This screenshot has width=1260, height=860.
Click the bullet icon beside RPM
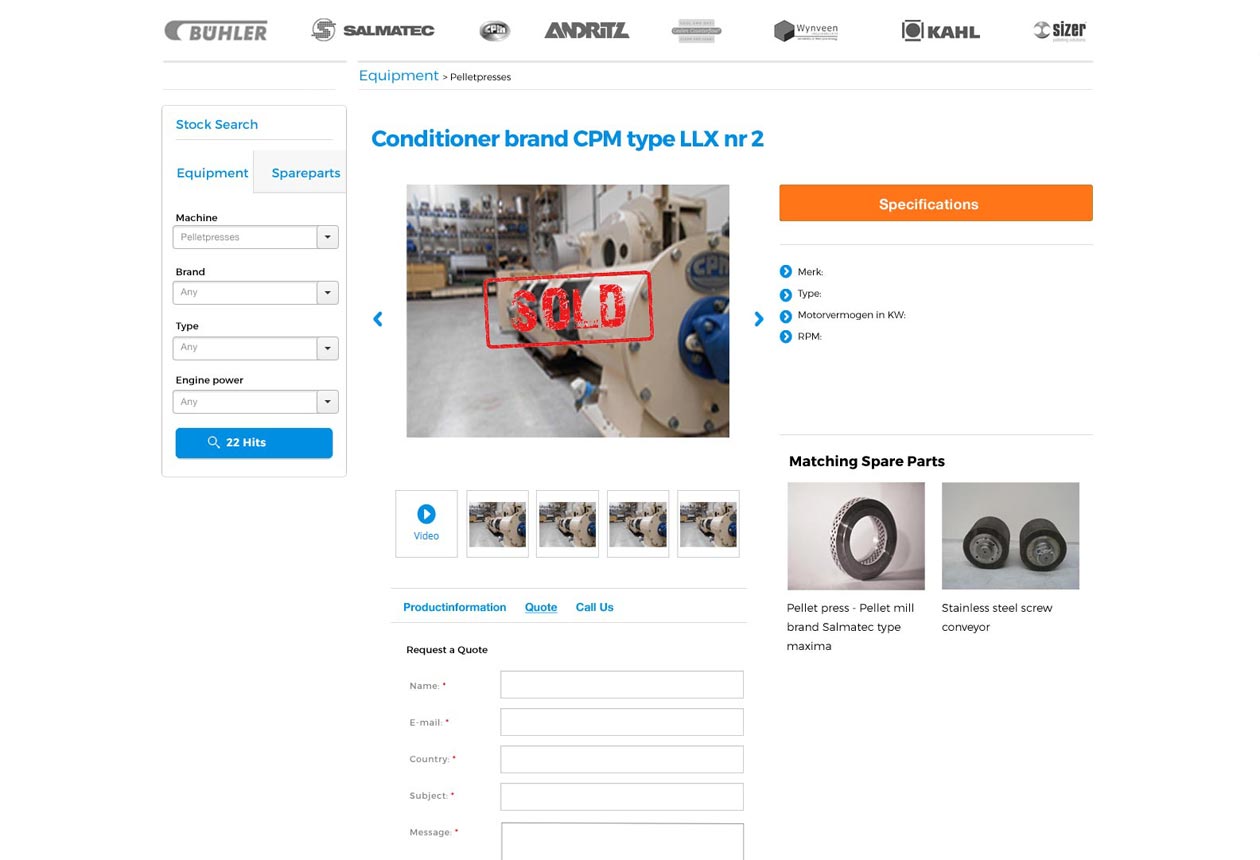[x=786, y=336]
